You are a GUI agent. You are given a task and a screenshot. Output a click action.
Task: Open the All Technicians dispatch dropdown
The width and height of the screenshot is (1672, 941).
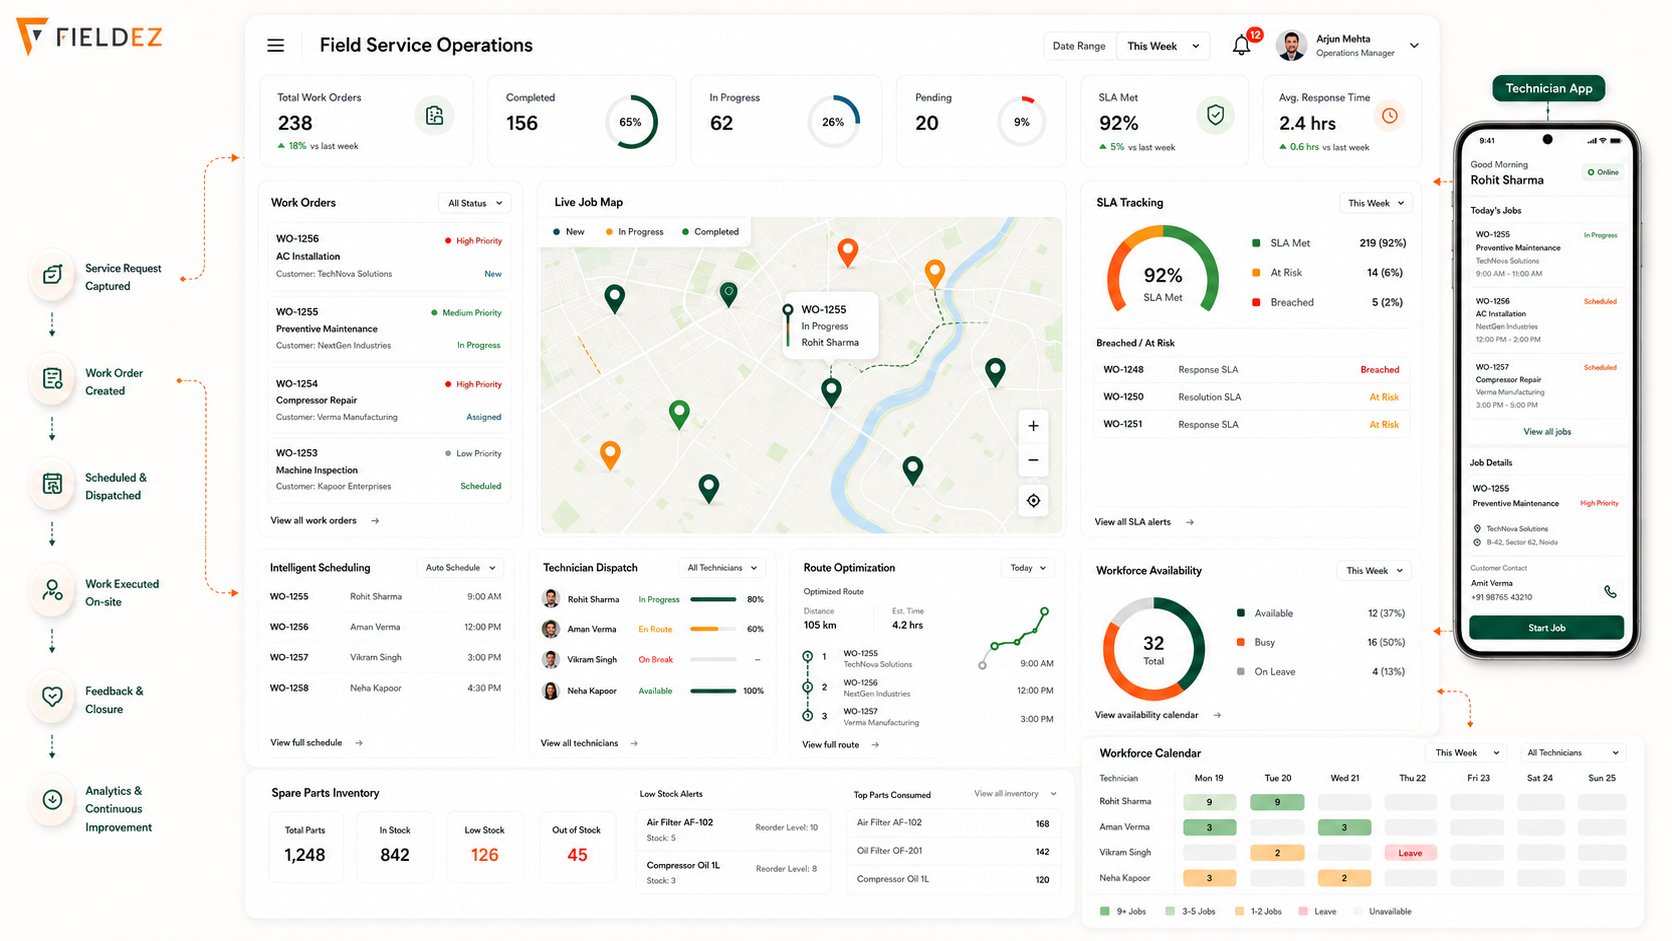(722, 568)
